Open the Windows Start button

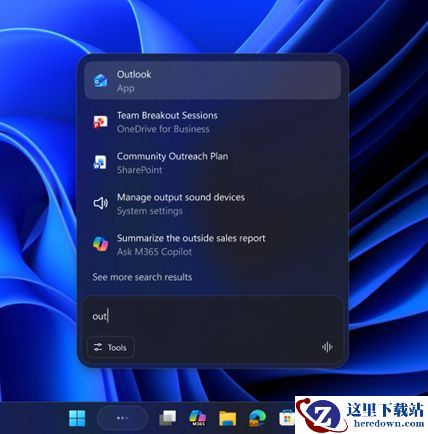pos(77,418)
